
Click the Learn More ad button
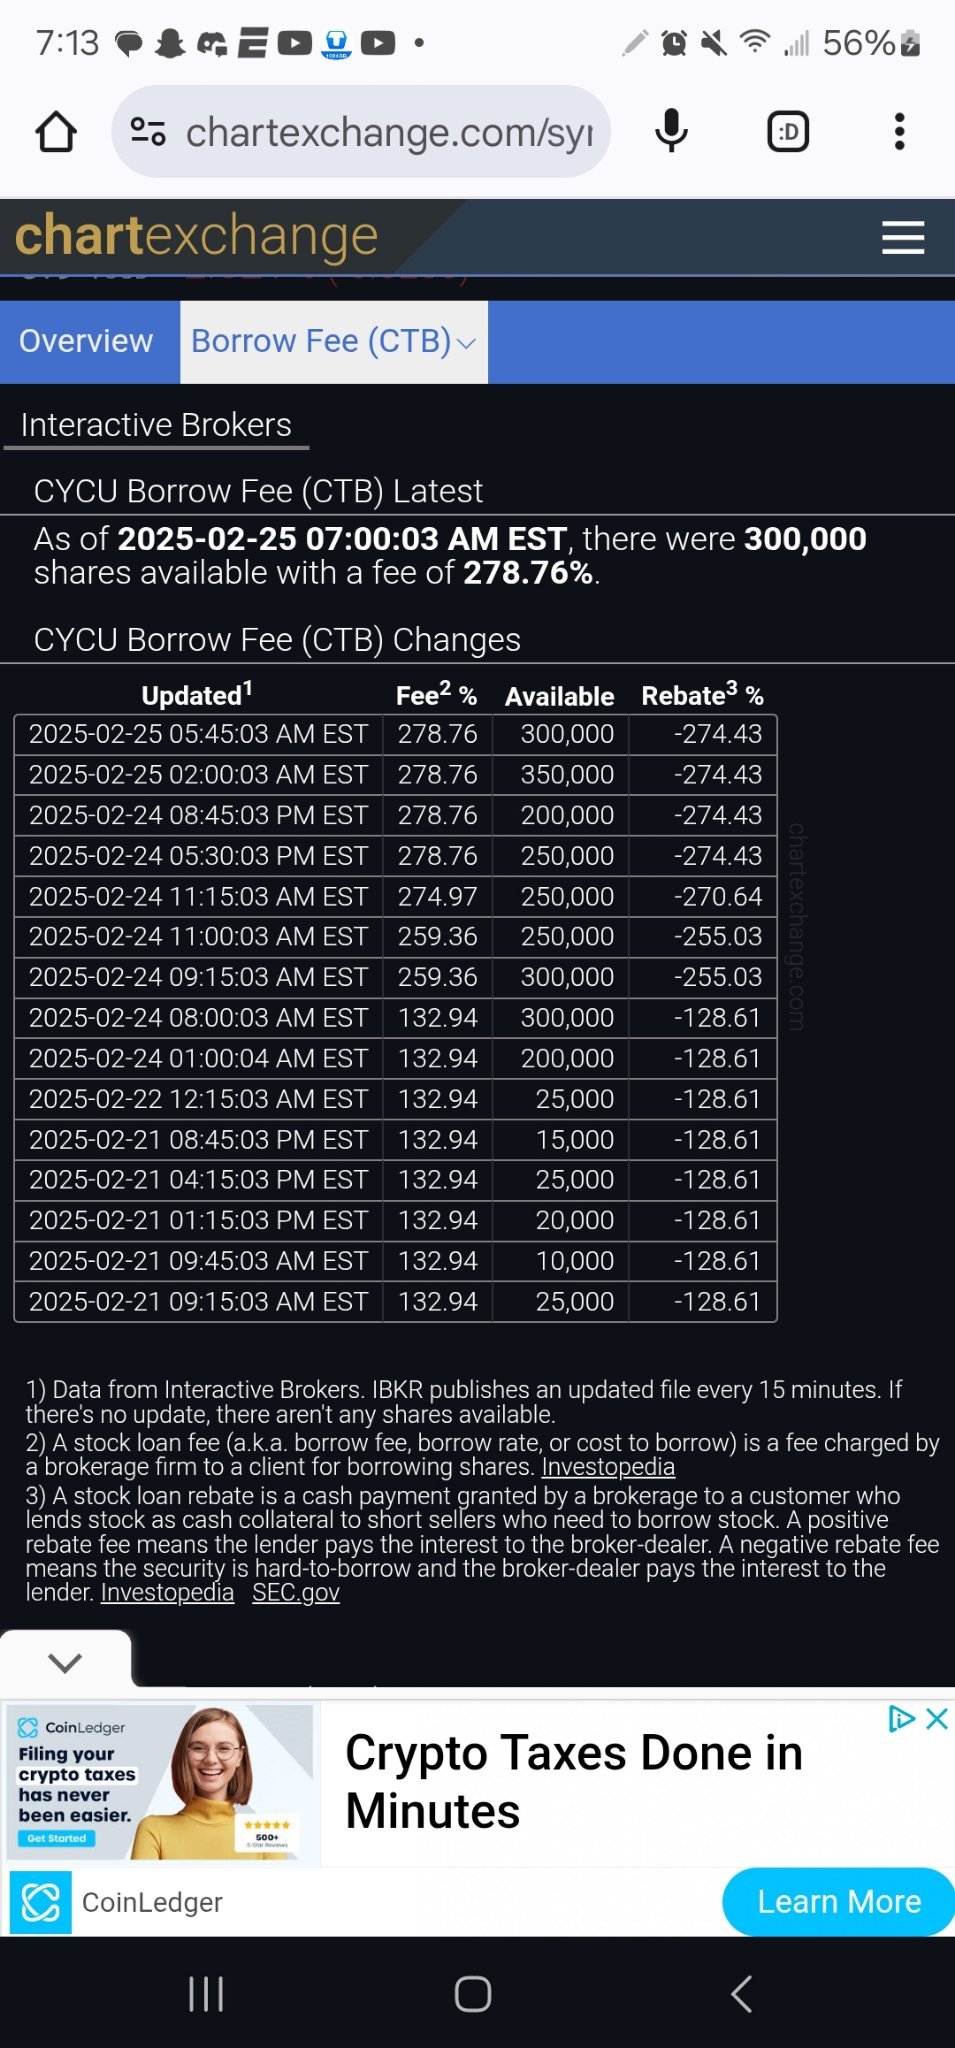[838, 1901]
